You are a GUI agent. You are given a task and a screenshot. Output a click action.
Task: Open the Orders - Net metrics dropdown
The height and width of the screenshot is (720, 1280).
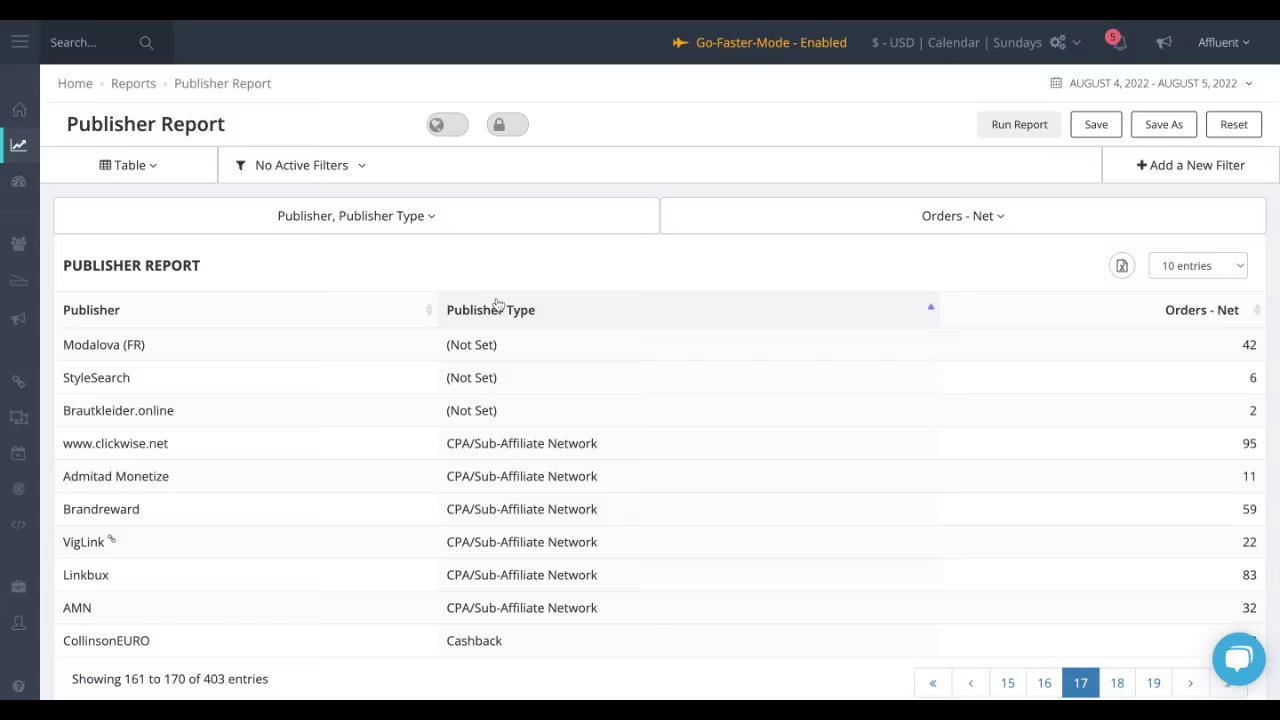pos(963,216)
